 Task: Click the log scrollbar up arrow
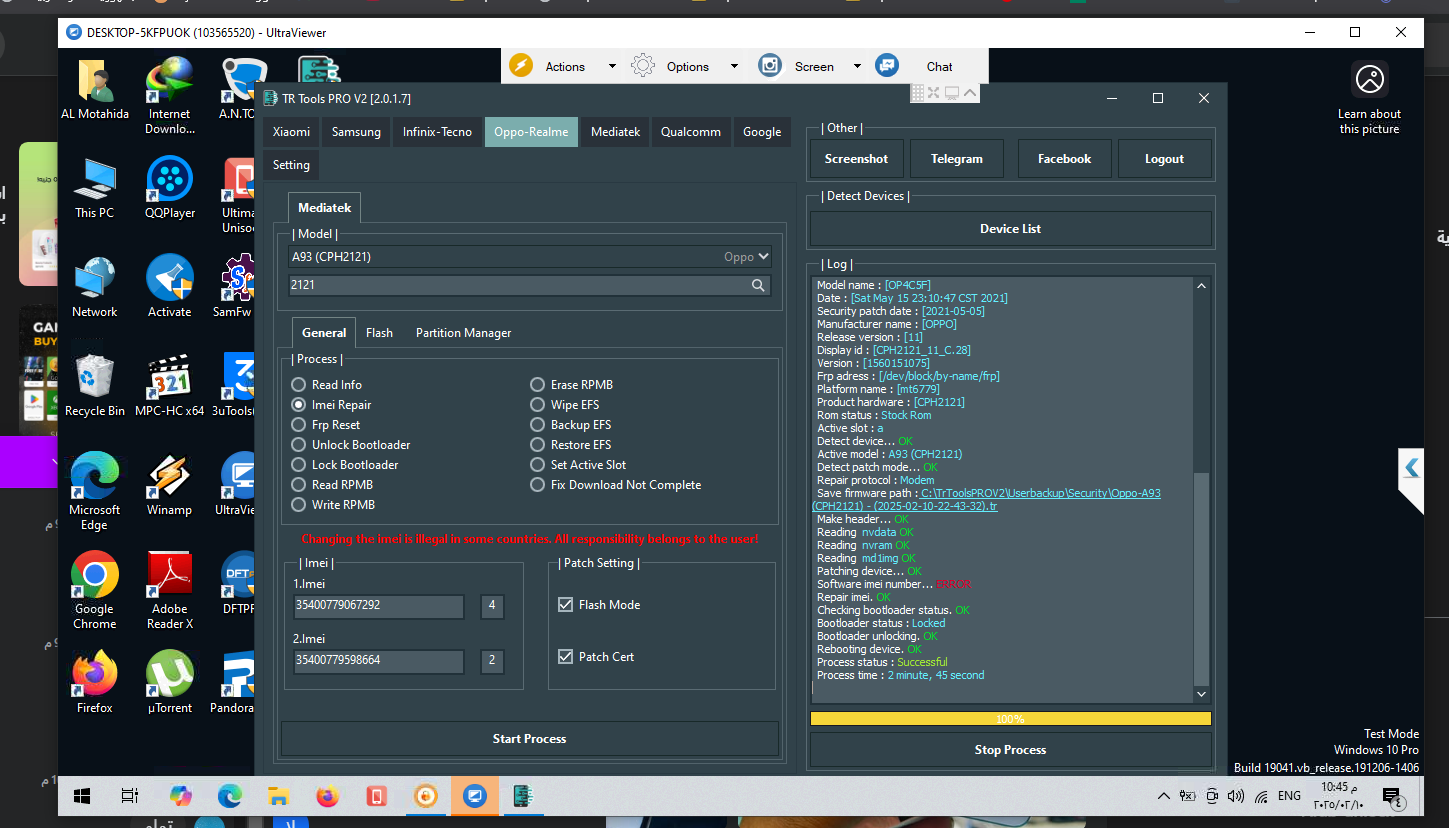coord(1201,286)
